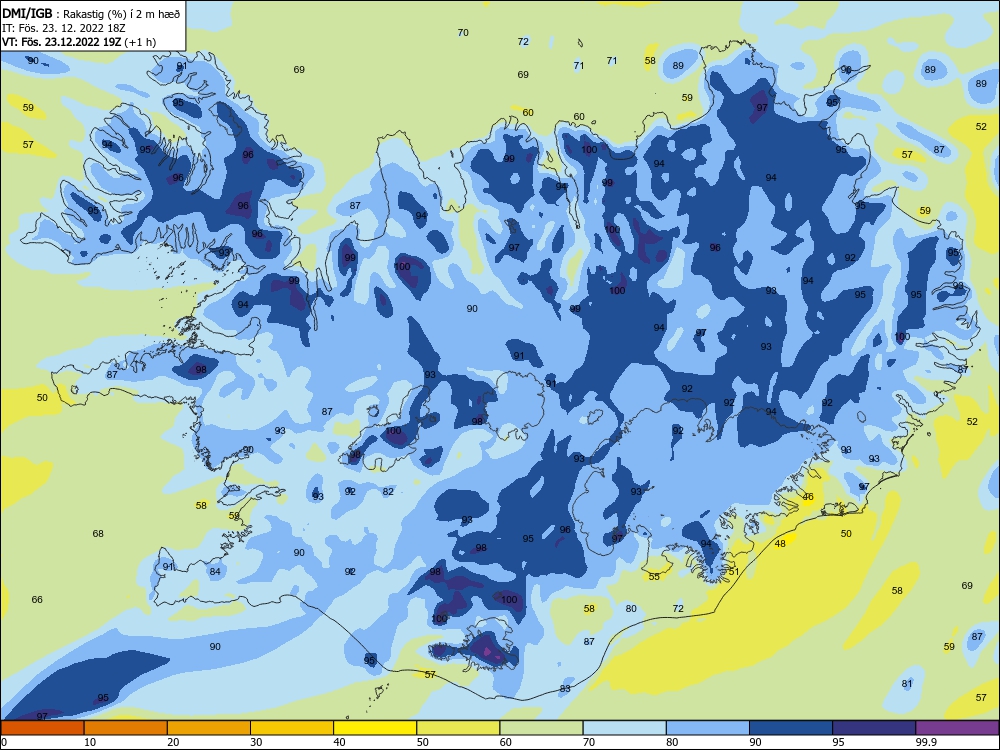Click the map value '84' on the peninsula
The image size is (1000, 750).
pyautogui.click(x=215, y=571)
